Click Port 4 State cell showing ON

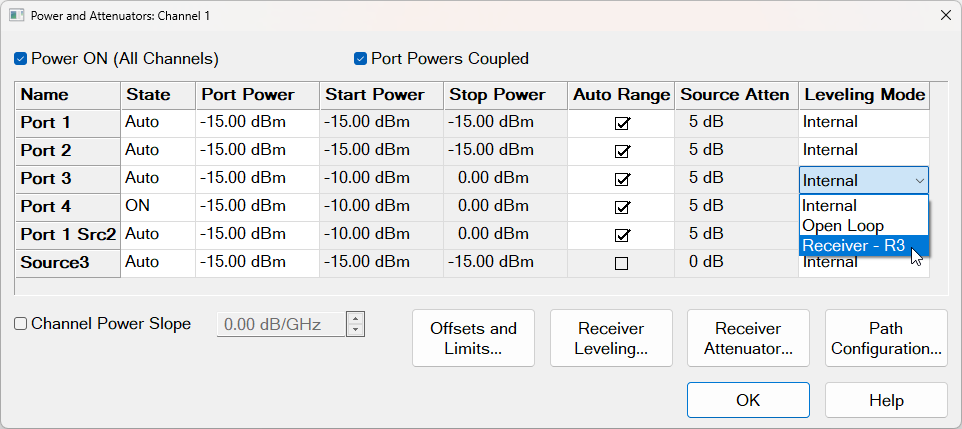click(x=157, y=207)
